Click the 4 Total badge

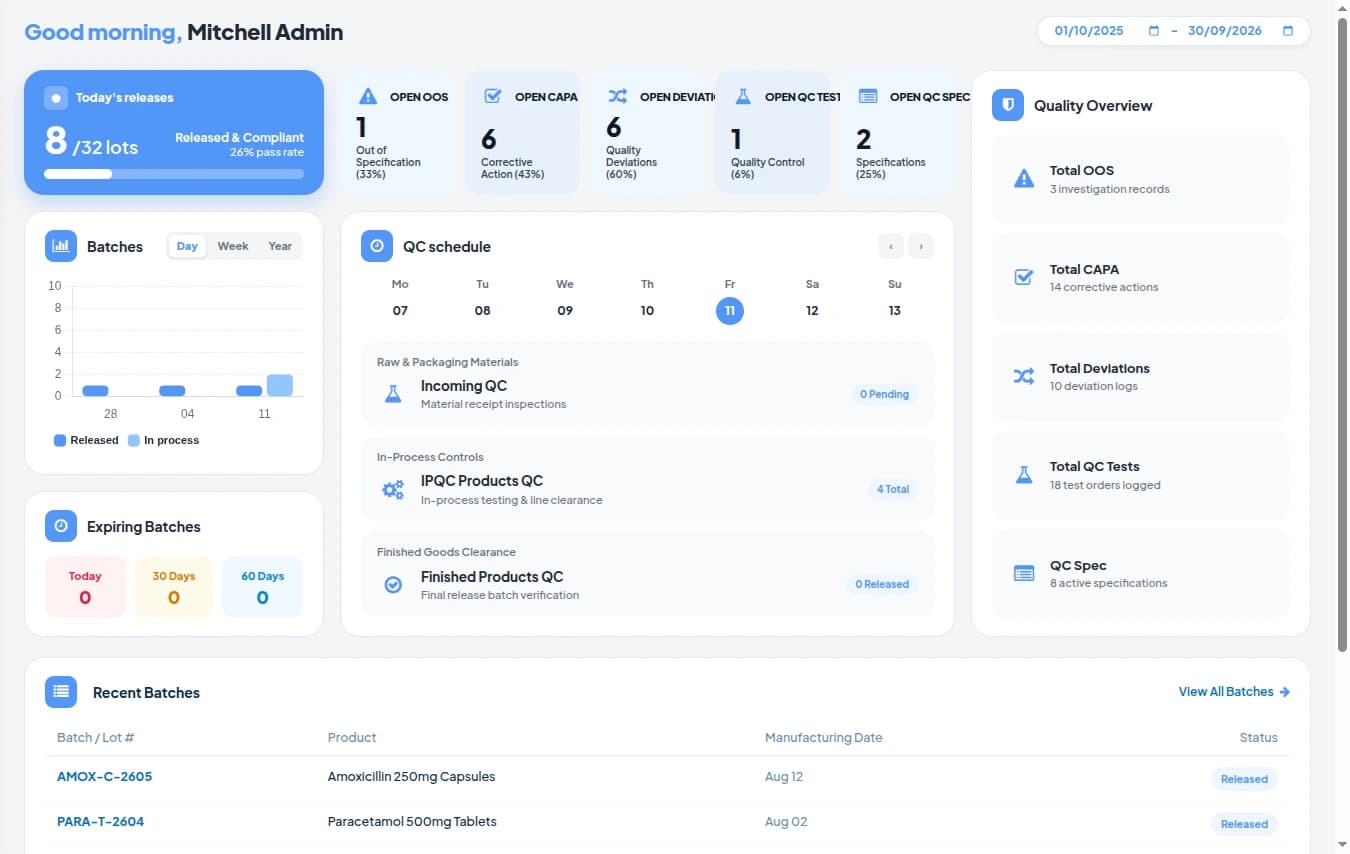click(893, 489)
